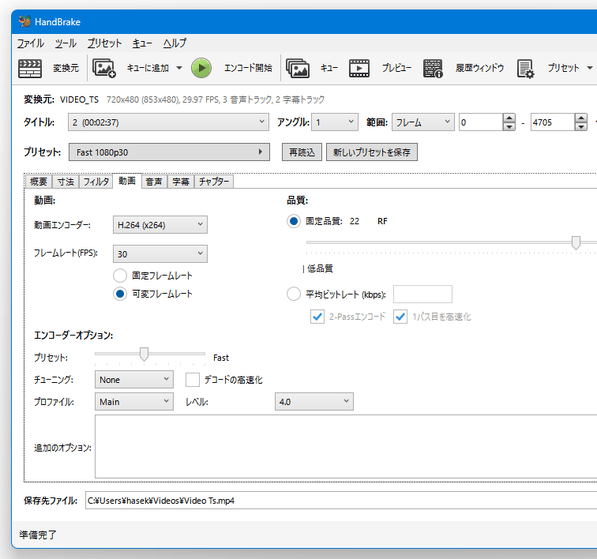Open the ヘルプ menu
Screen dimensions: 597x559
tap(175, 43)
